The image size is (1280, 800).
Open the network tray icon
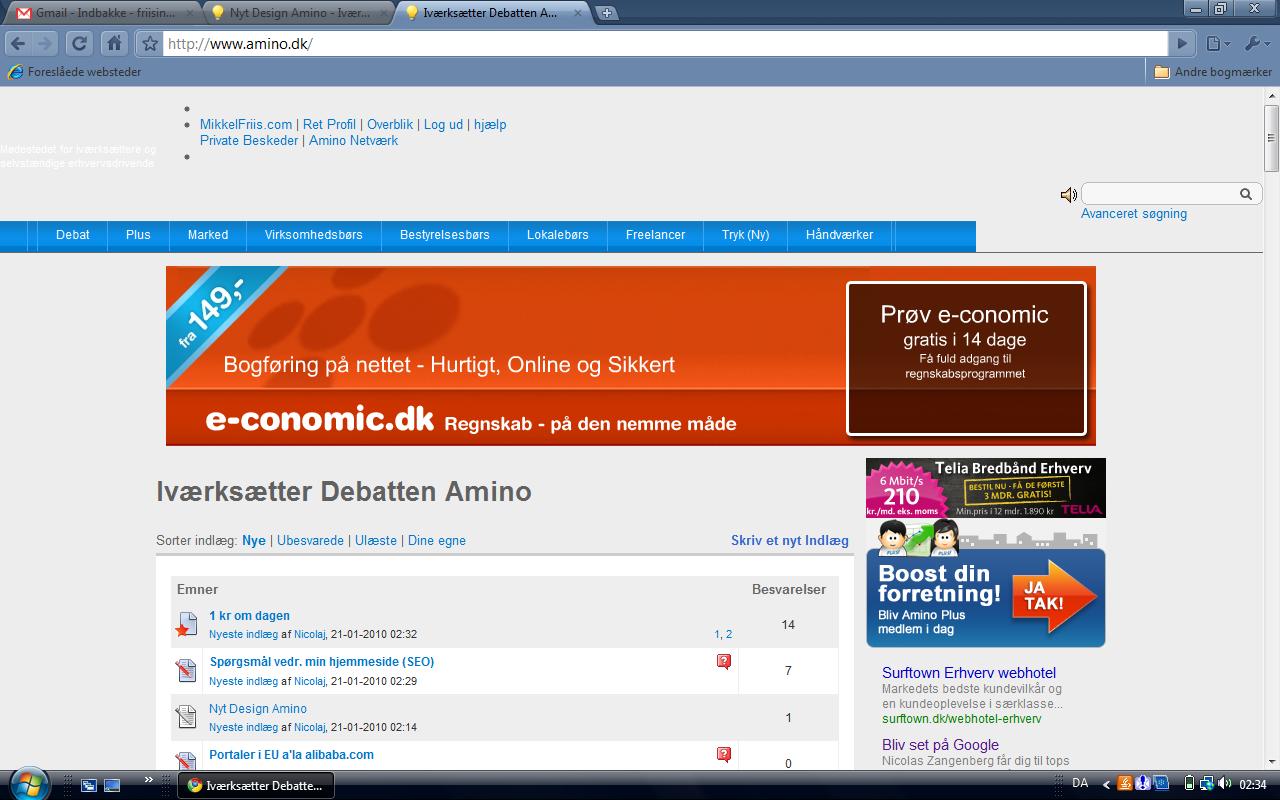pyautogui.click(x=1206, y=783)
